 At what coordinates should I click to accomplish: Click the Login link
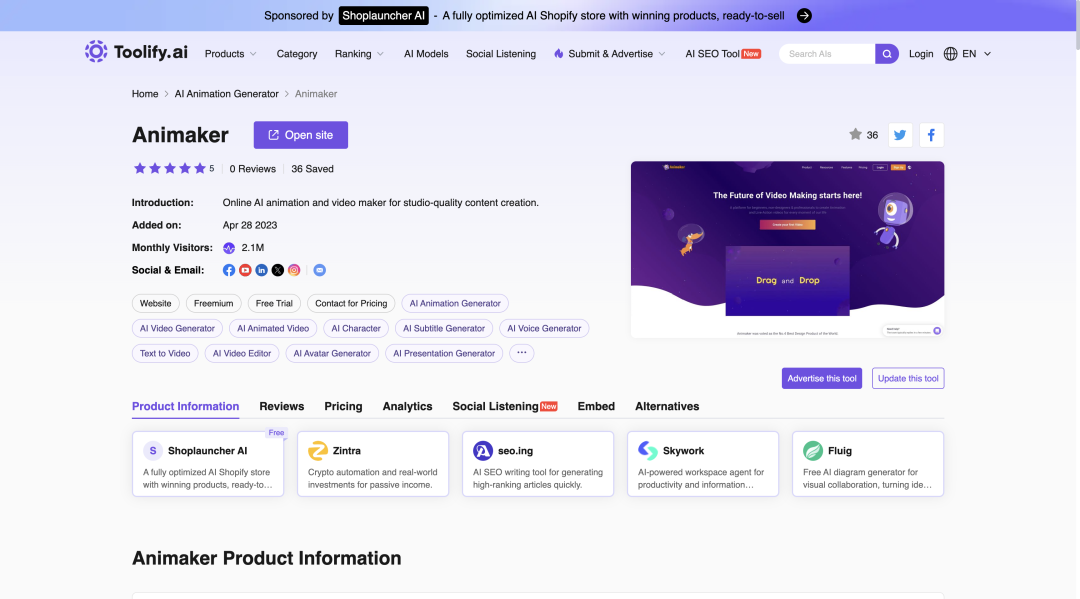tap(921, 54)
